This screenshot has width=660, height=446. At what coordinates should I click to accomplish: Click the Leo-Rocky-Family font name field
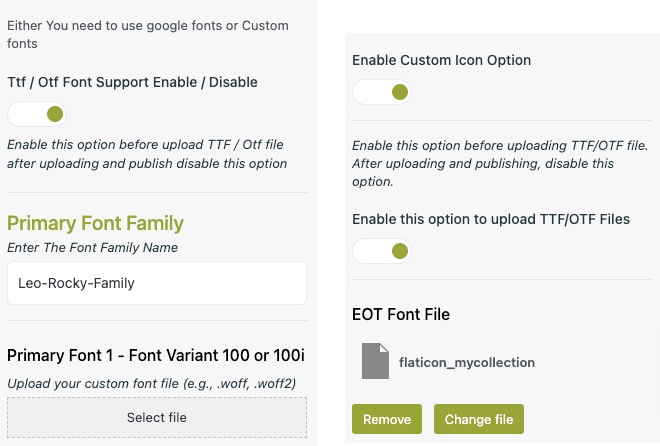[156, 283]
